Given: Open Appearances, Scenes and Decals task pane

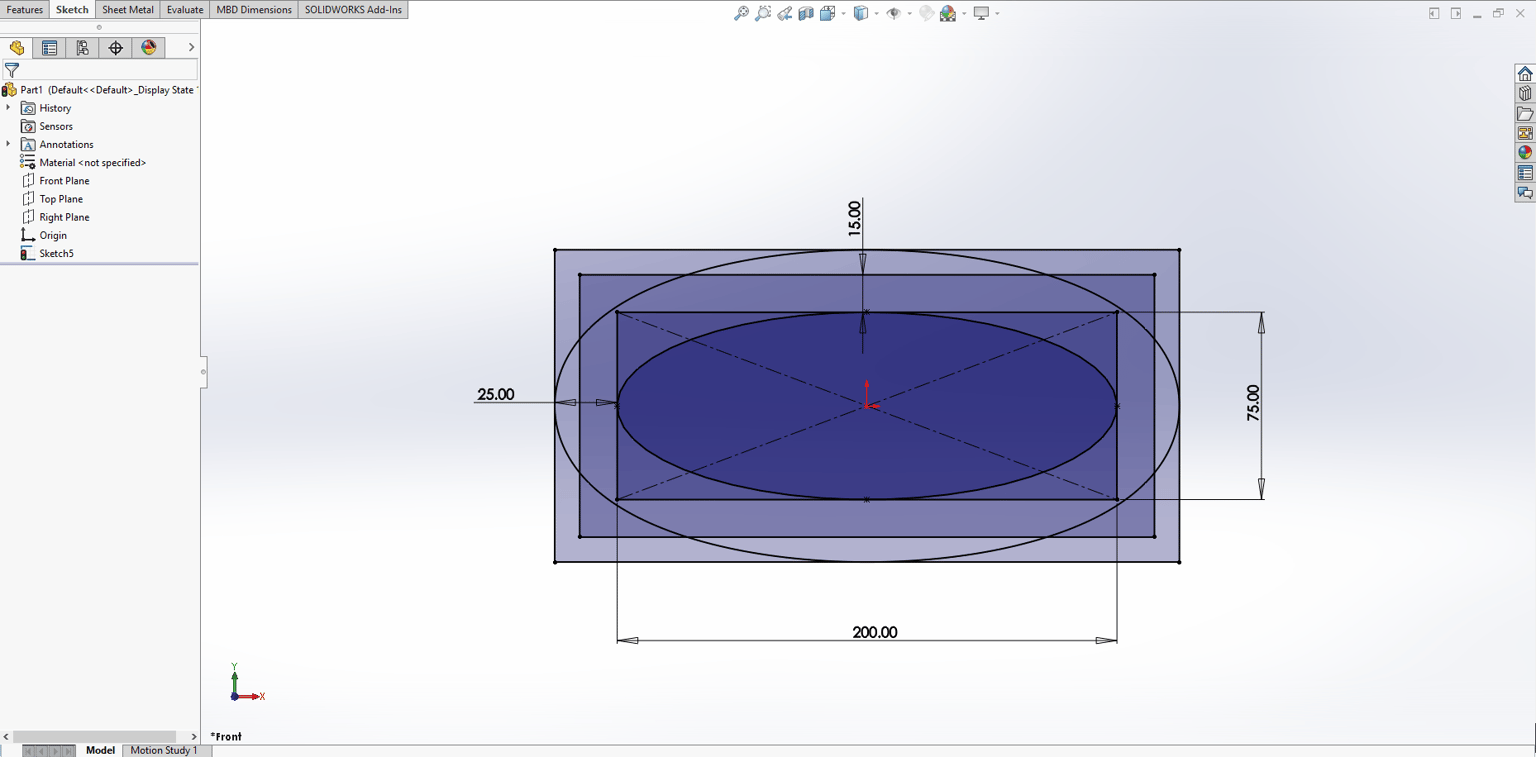Looking at the screenshot, I should pos(1525,153).
